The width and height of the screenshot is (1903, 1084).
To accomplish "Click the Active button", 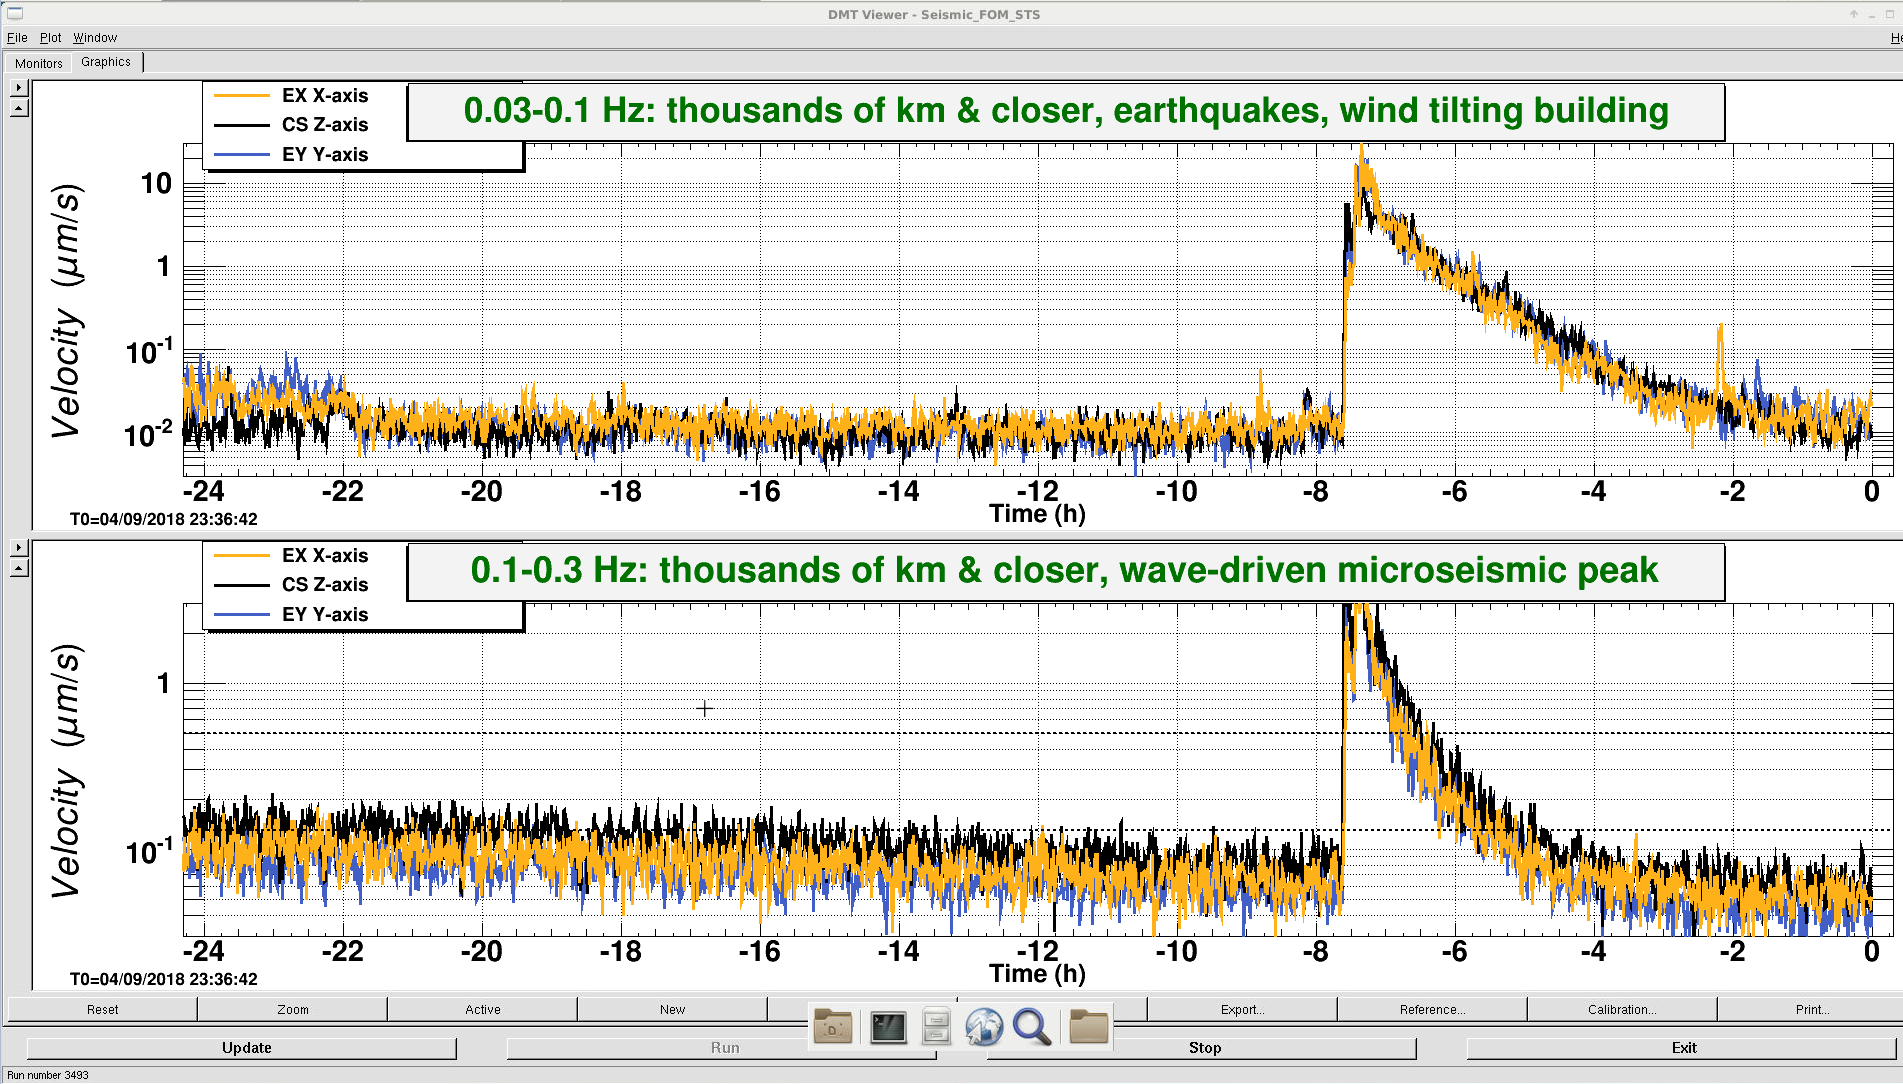I will click(x=482, y=1009).
